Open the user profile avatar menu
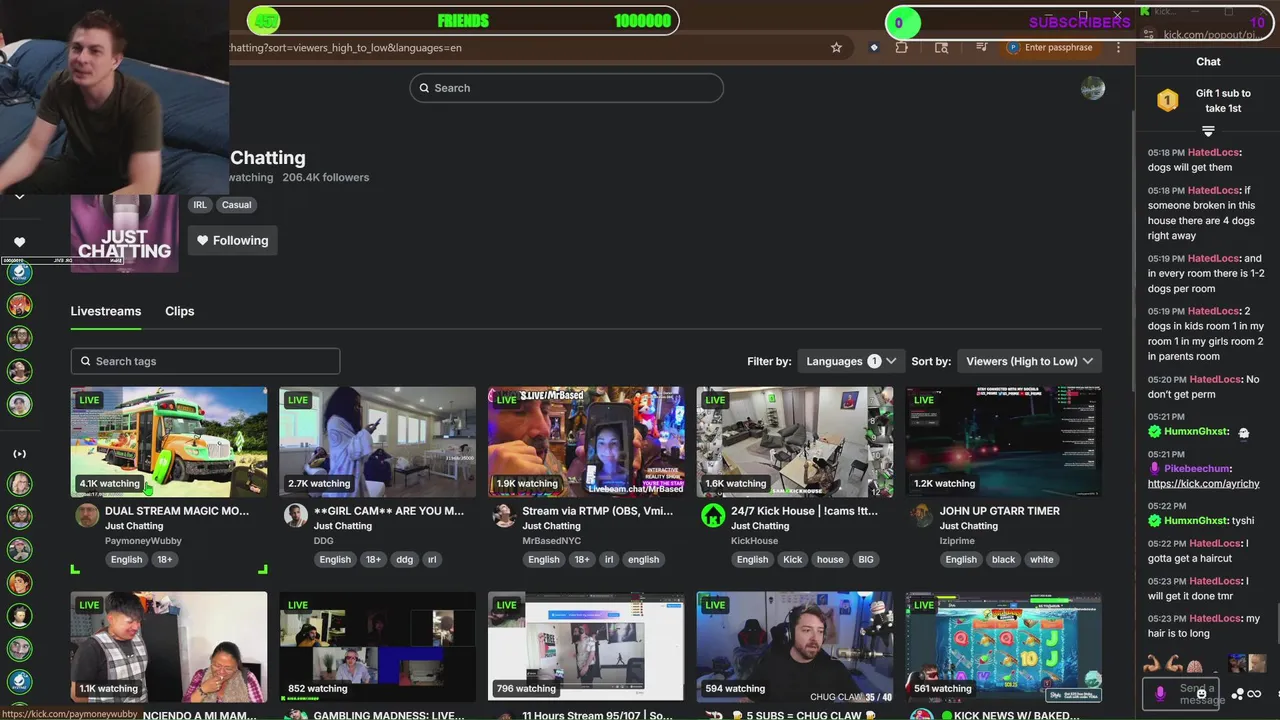 (1093, 88)
